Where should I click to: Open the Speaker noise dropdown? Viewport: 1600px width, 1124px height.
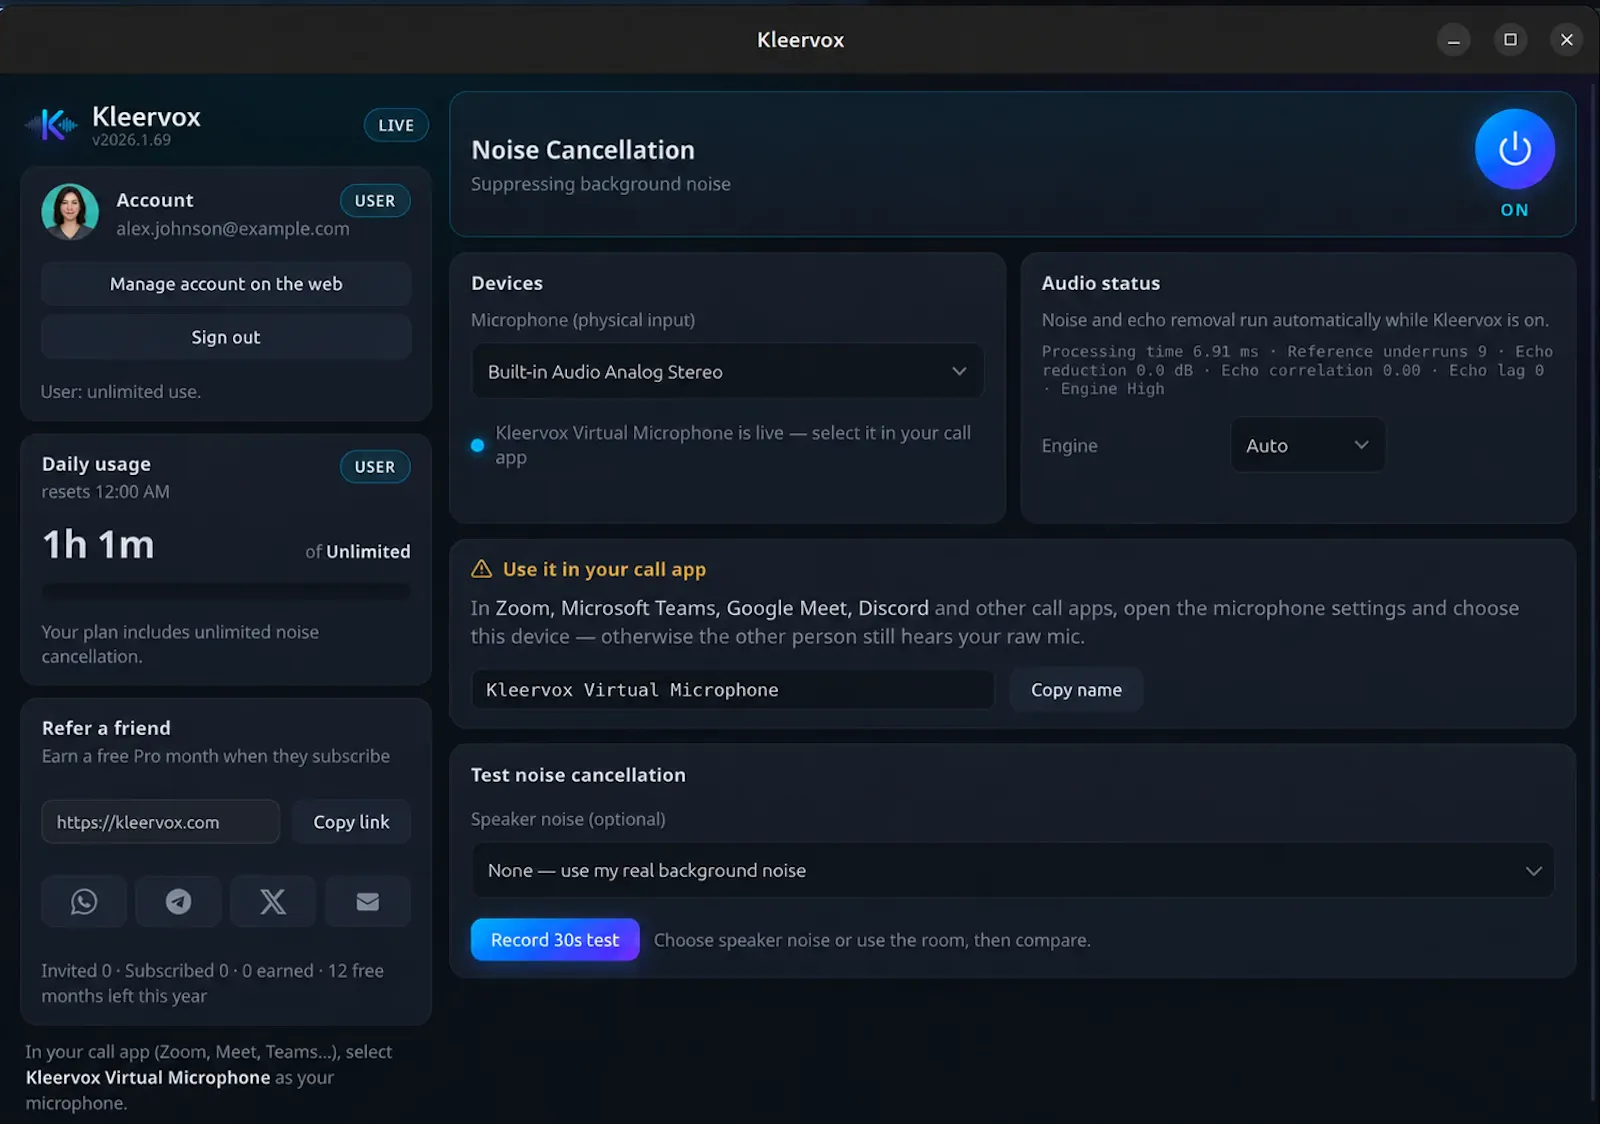(1013, 870)
